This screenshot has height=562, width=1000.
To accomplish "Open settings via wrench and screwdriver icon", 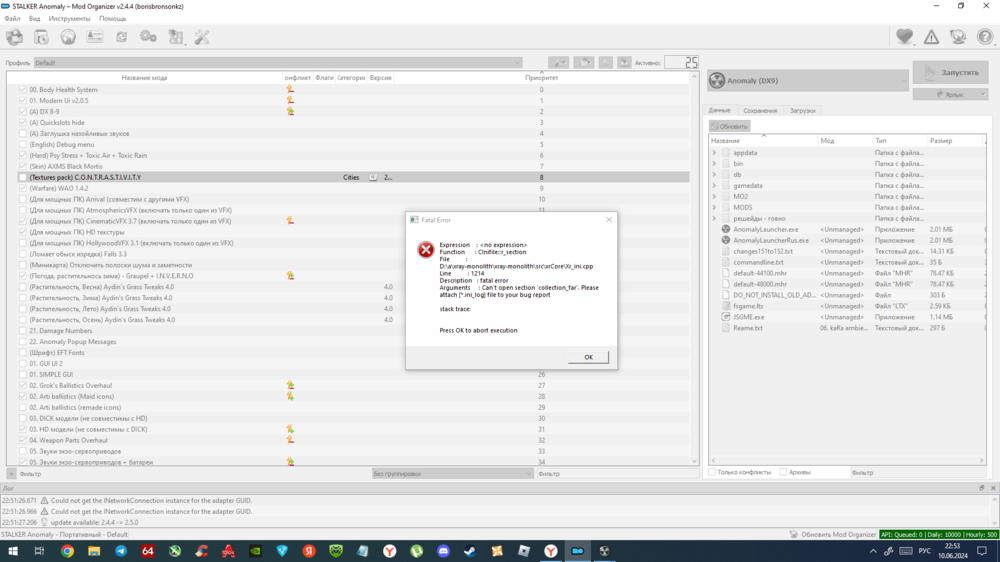I will click(202, 37).
